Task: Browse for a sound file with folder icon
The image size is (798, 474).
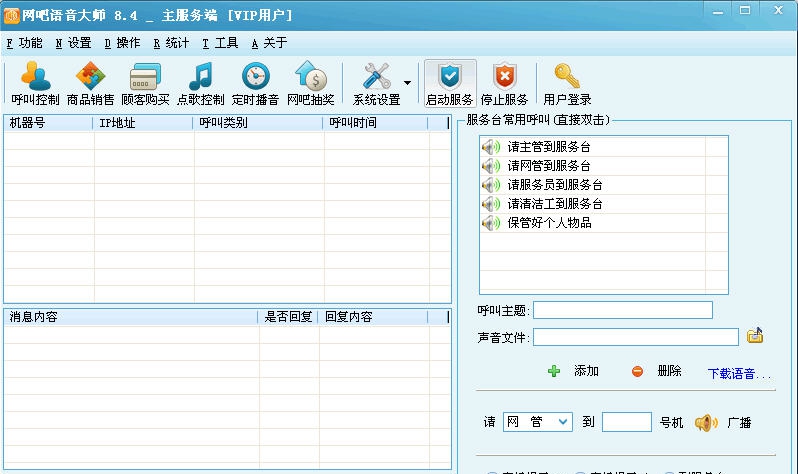Action: pyautogui.click(x=755, y=336)
